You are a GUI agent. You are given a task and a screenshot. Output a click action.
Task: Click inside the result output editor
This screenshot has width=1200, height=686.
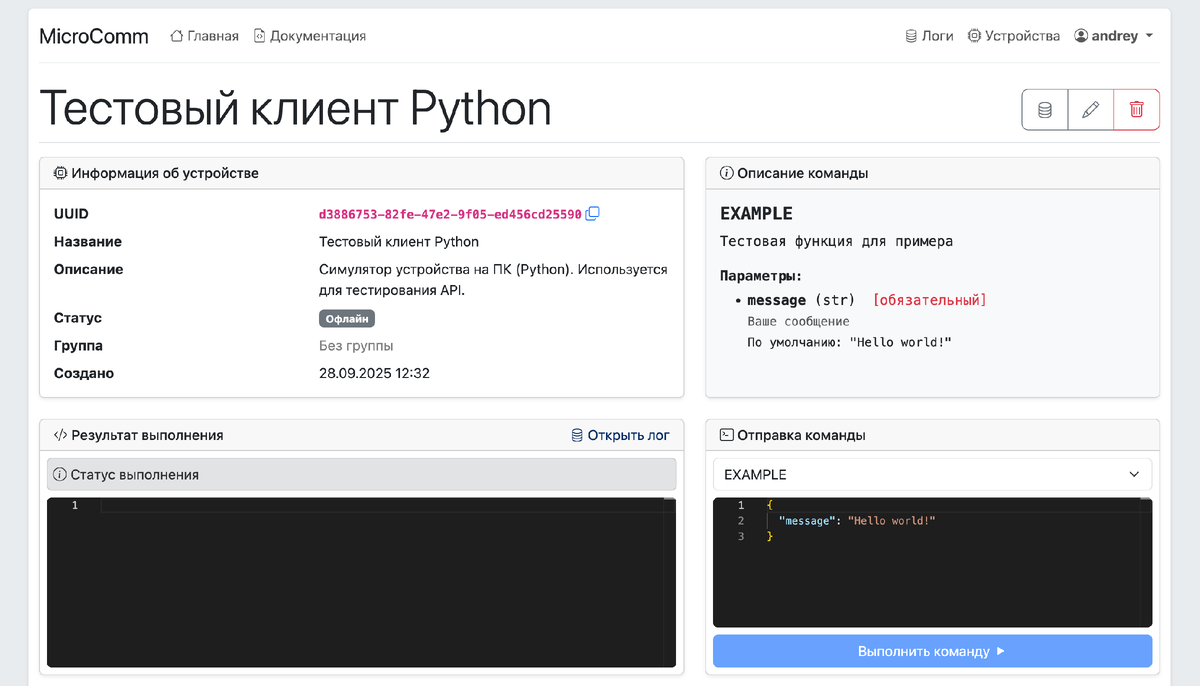pyautogui.click(x=361, y=582)
